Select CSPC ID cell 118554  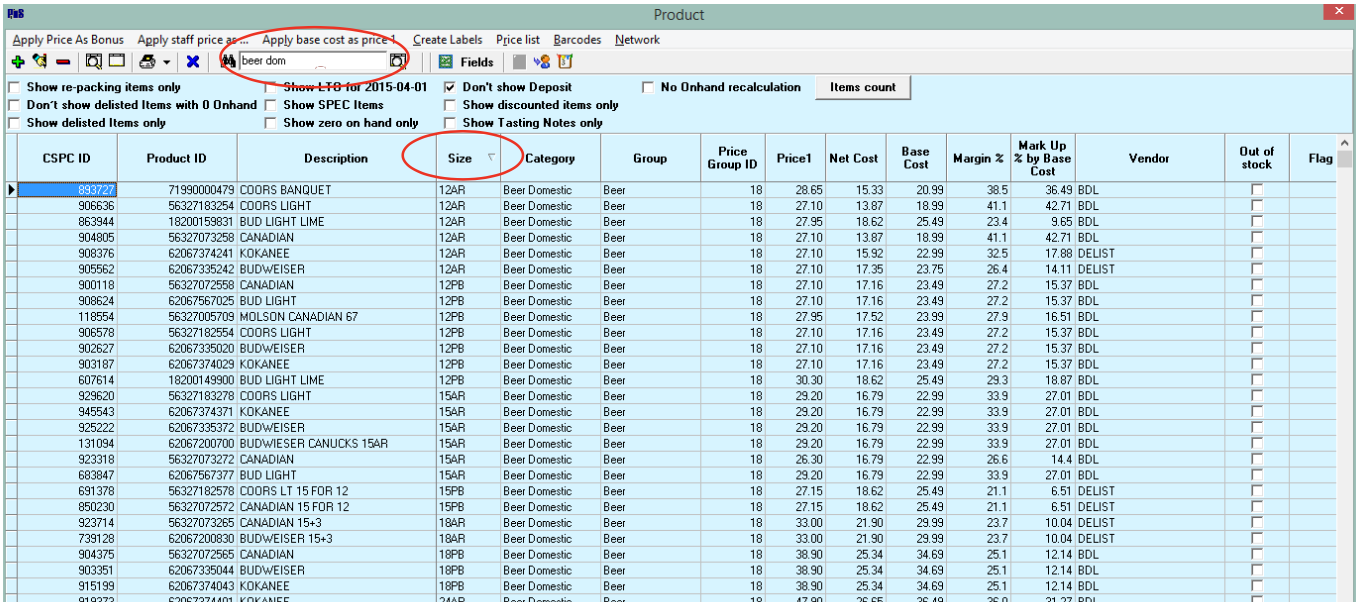tap(67, 317)
